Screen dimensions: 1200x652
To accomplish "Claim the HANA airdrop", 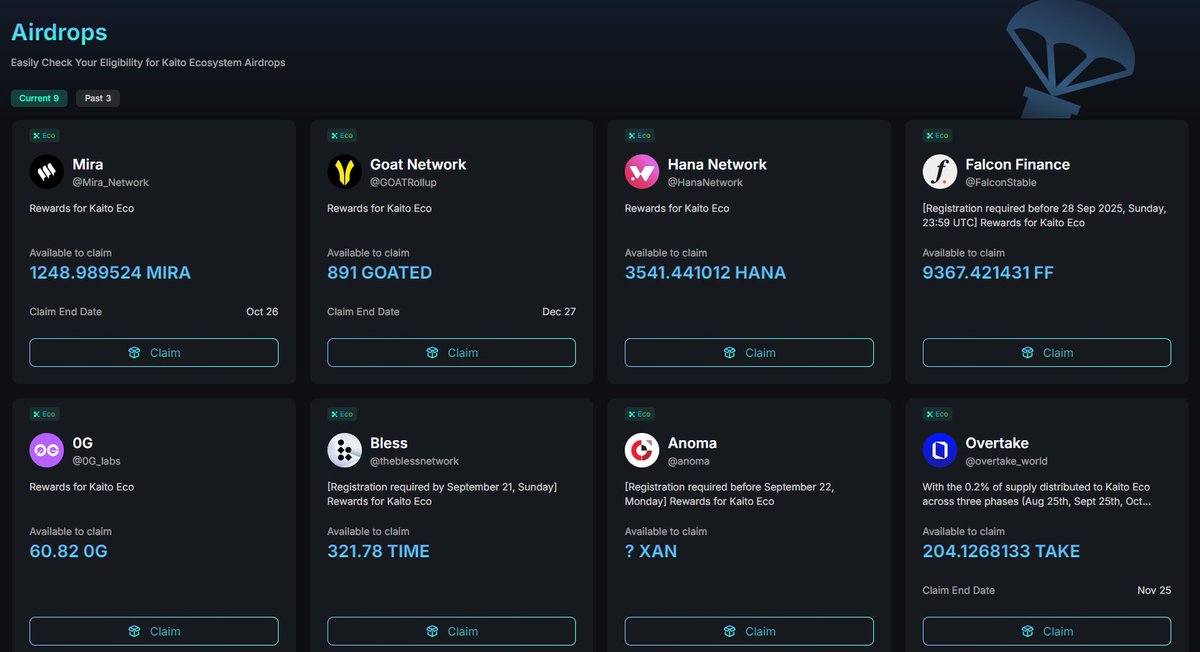I will pyautogui.click(x=749, y=353).
